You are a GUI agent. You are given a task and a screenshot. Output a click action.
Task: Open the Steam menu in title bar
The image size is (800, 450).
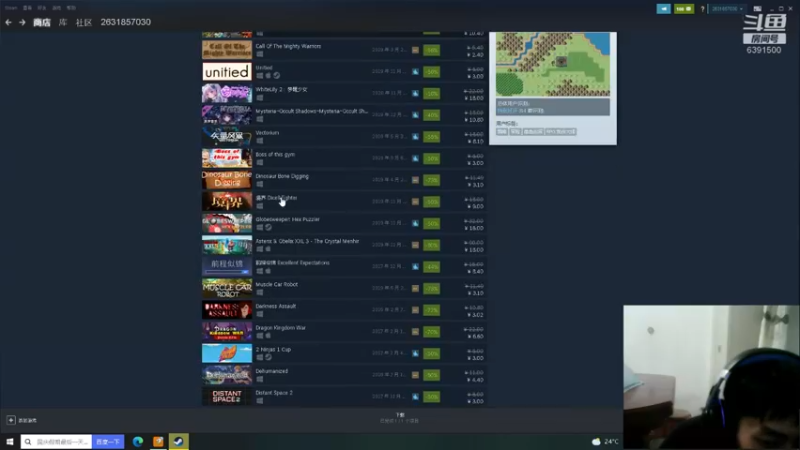click(11, 8)
